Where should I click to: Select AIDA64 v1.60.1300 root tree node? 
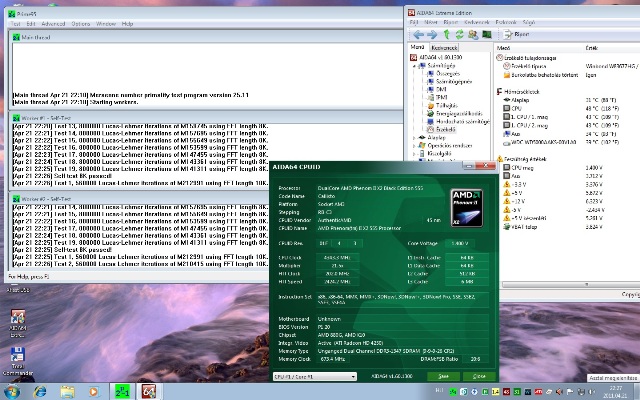pos(436,58)
